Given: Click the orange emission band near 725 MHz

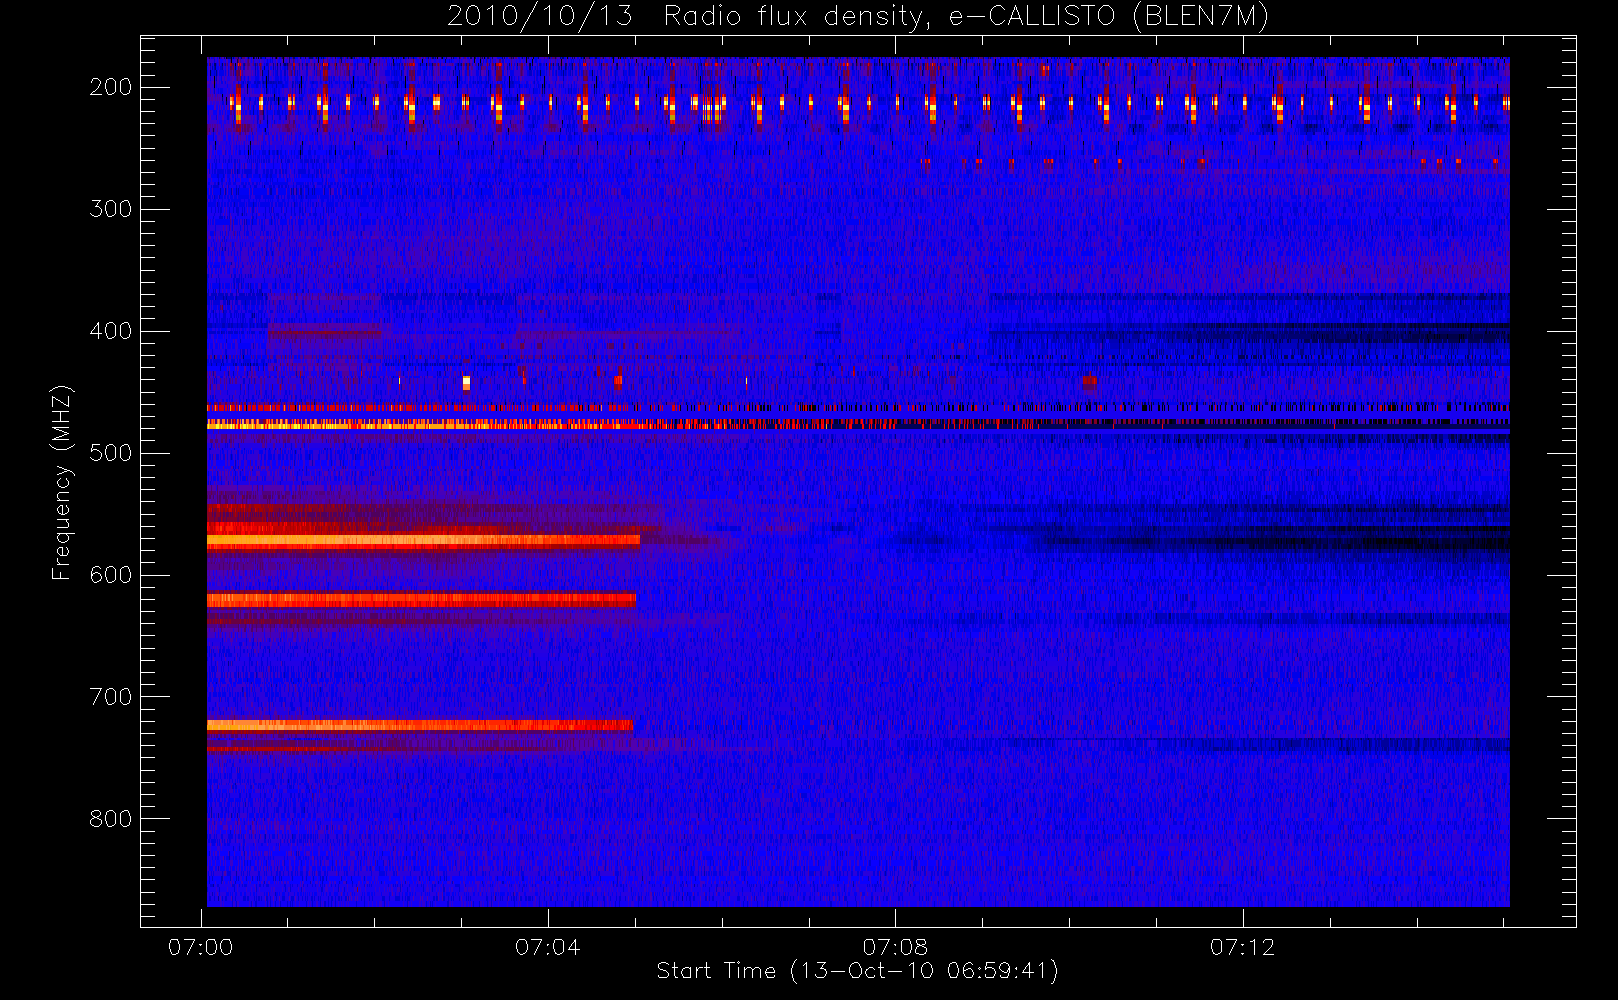Looking at the screenshot, I should [420, 725].
